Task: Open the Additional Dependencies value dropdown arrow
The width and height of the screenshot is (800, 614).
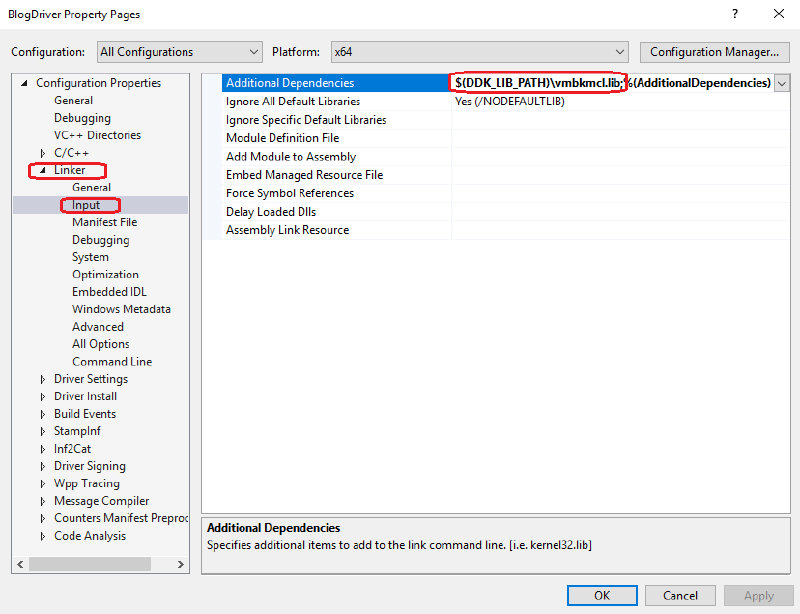Action: [781, 84]
